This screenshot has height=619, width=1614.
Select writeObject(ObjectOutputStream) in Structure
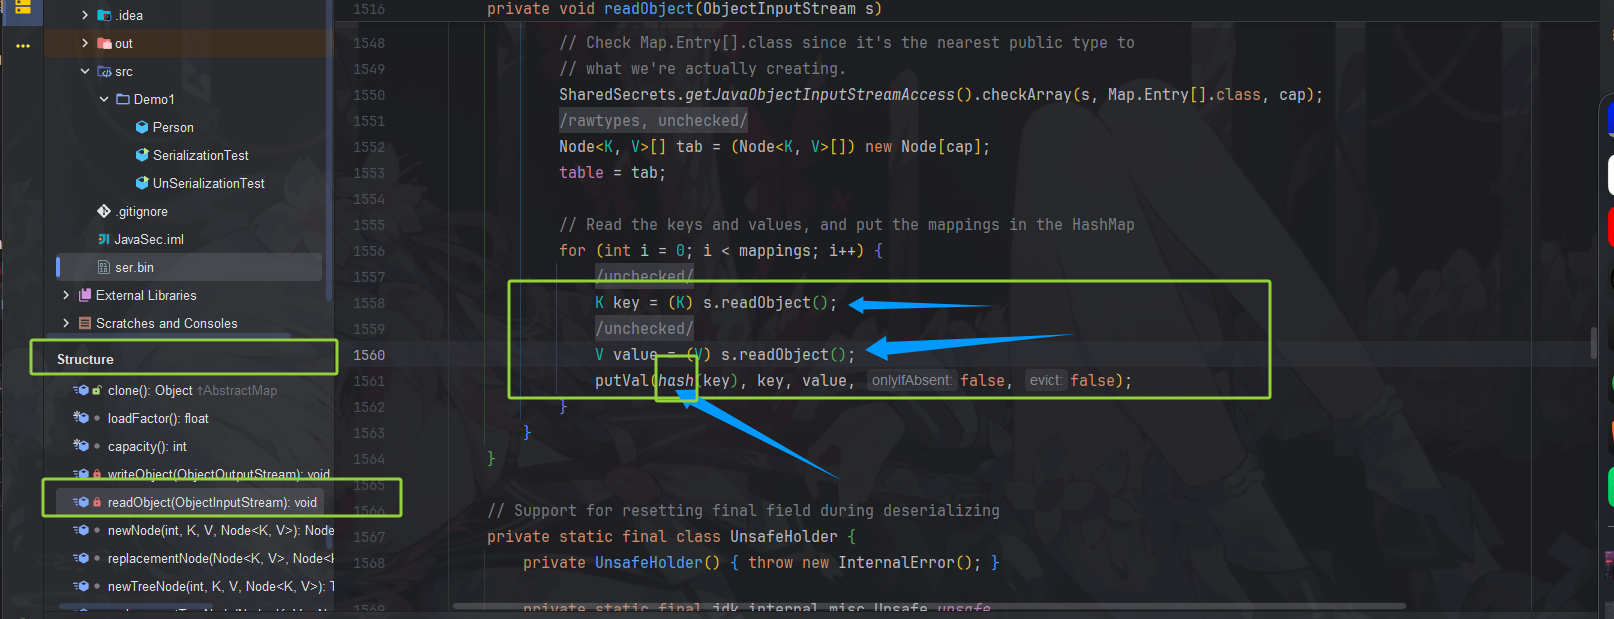click(x=218, y=474)
